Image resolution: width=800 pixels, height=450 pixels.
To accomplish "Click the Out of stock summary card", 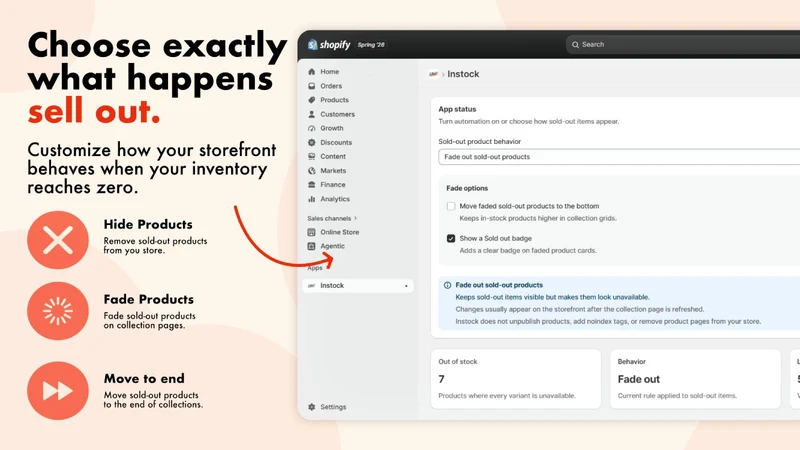I will (x=516, y=379).
